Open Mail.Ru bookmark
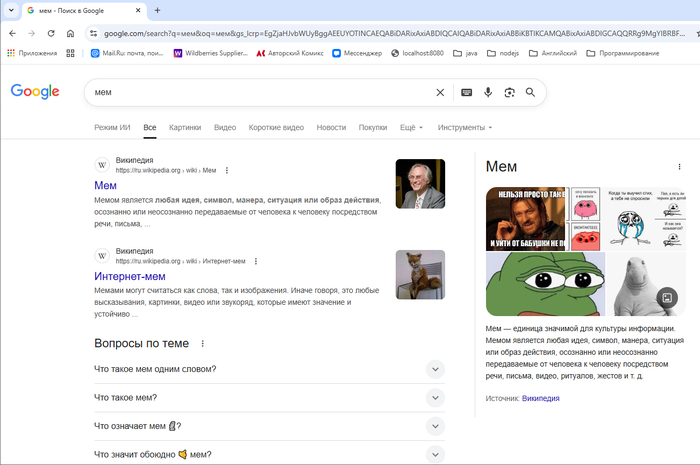The width and height of the screenshot is (700, 465). [127, 53]
